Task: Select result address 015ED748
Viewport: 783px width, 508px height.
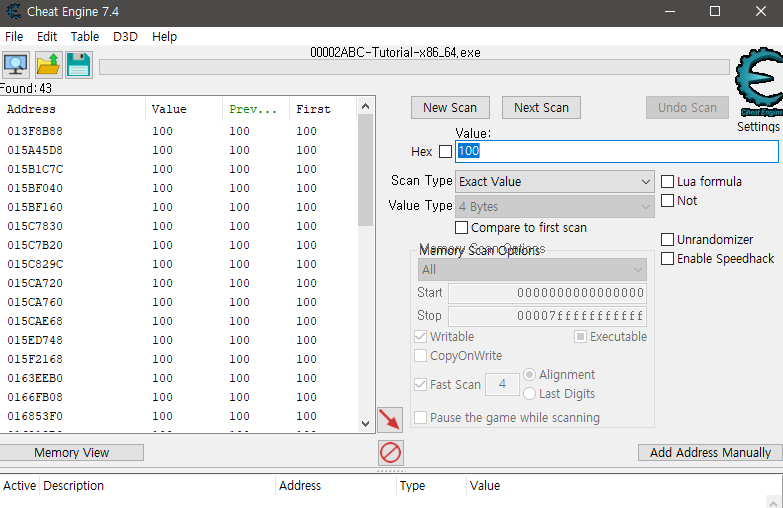Action: point(35,340)
